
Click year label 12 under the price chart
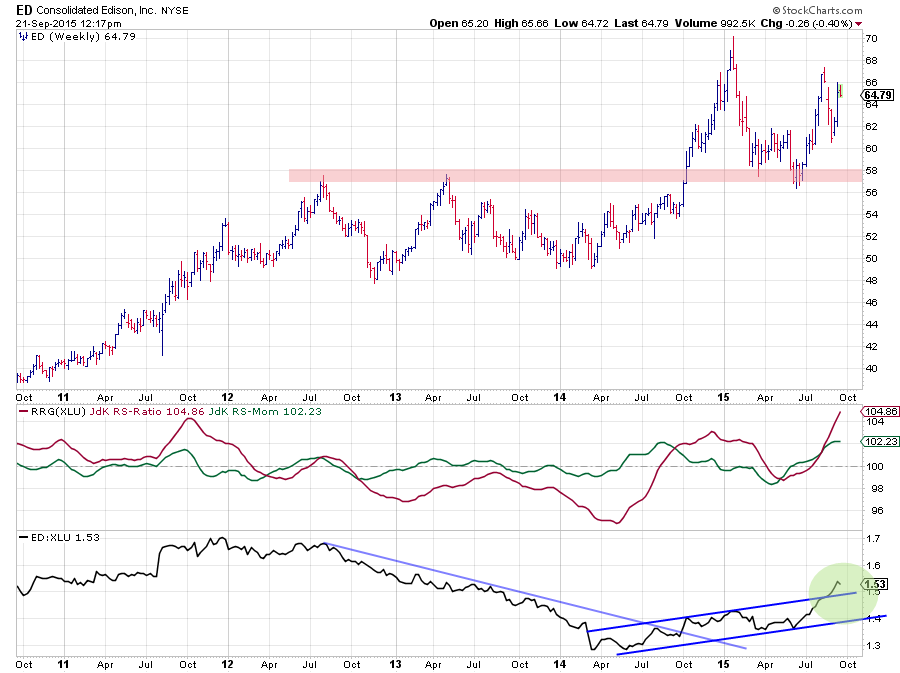coord(228,397)
